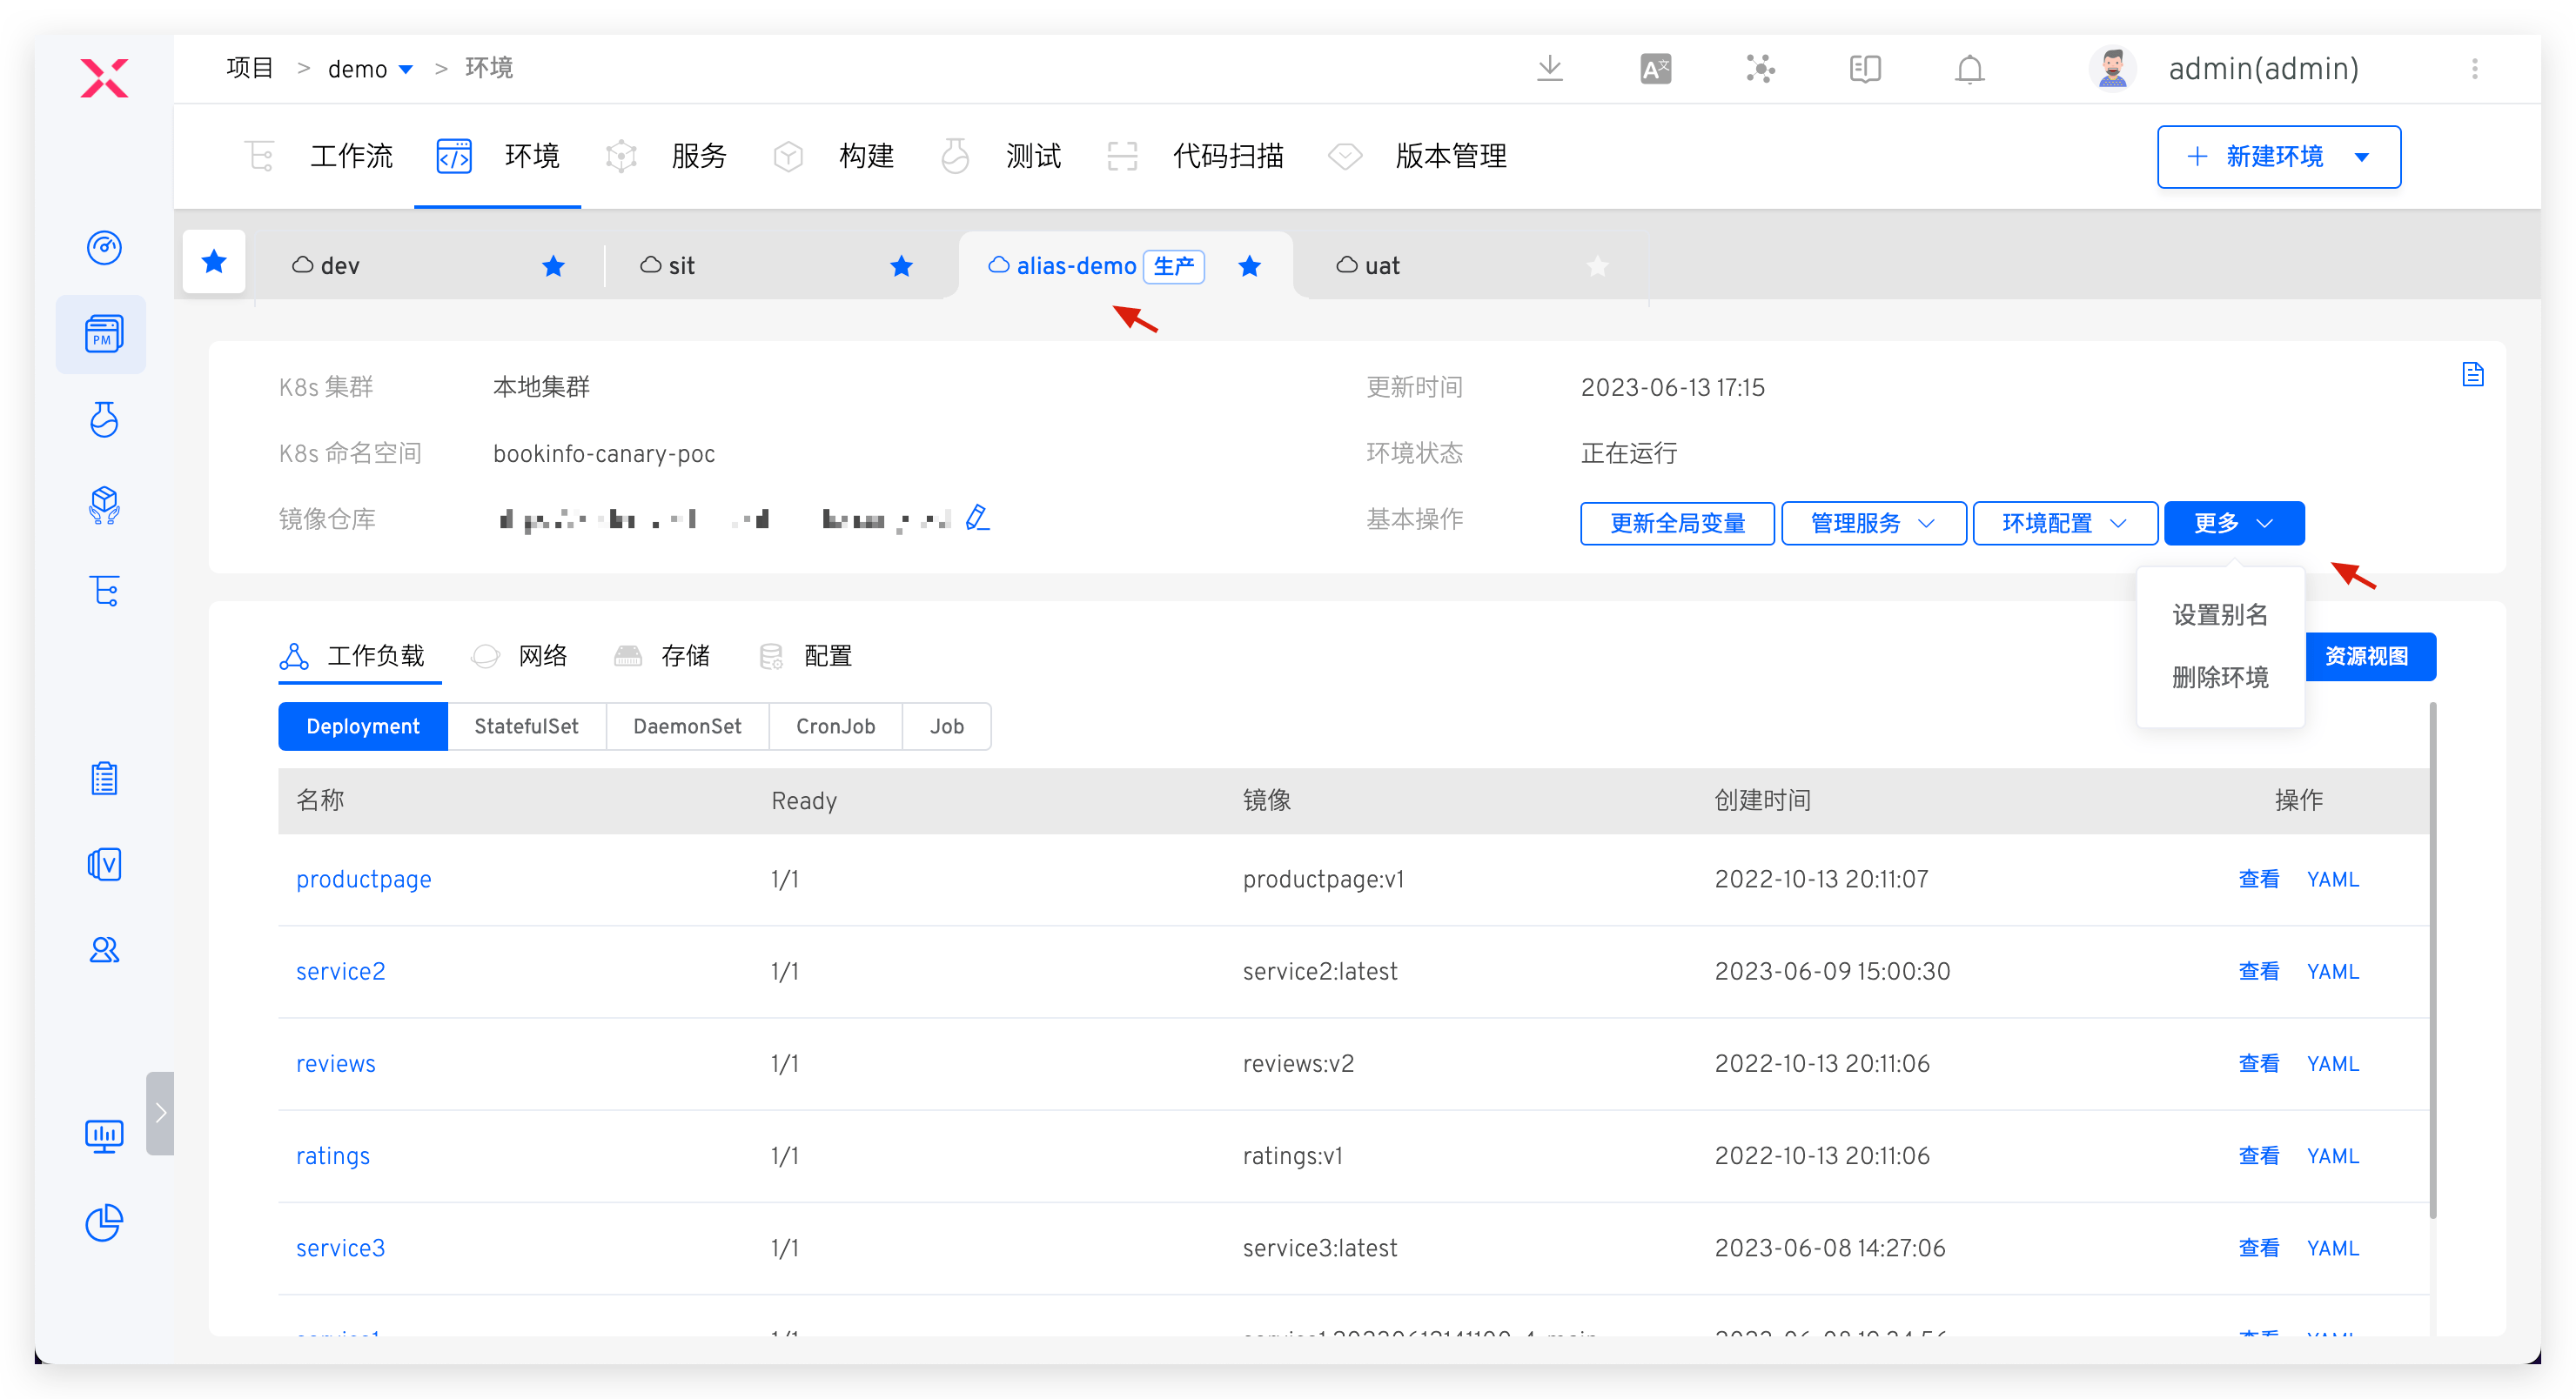Open the dashboard overview from sidebar
The width and height of the screenshot is (2576, 1399).
[104, 248]
